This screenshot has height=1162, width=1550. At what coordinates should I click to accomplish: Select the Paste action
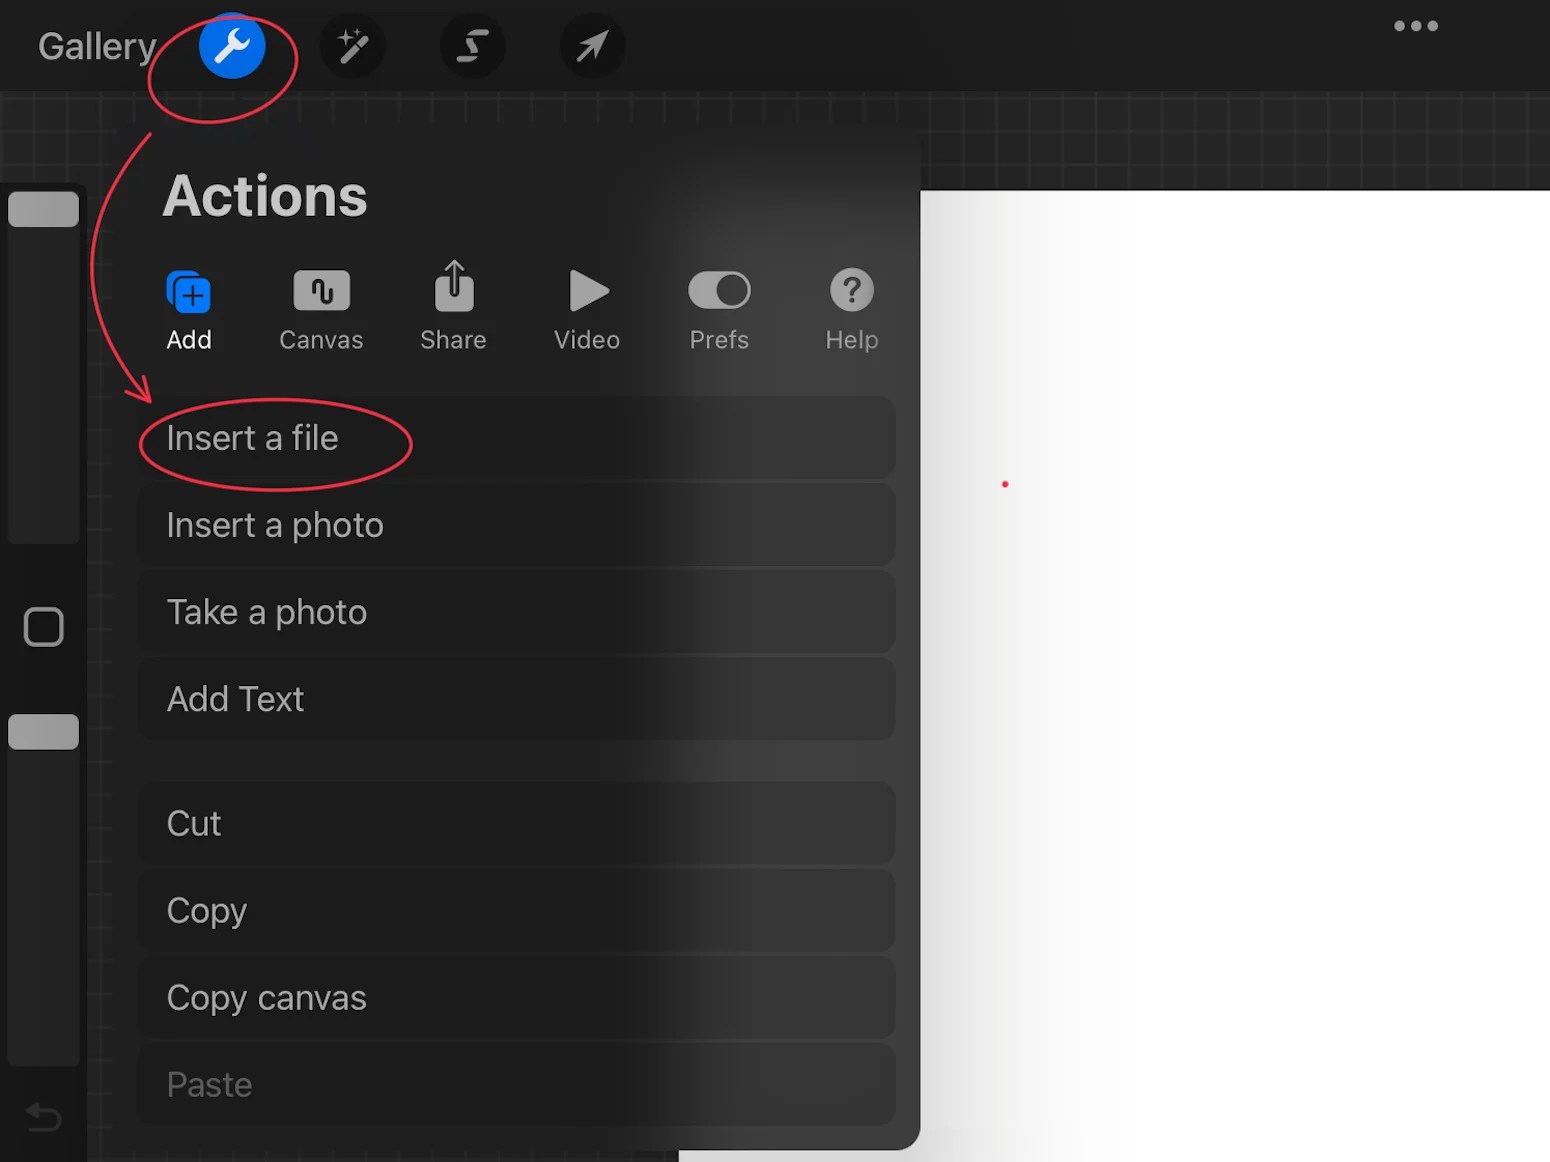pyautogui.click(x=516, y=1084)
